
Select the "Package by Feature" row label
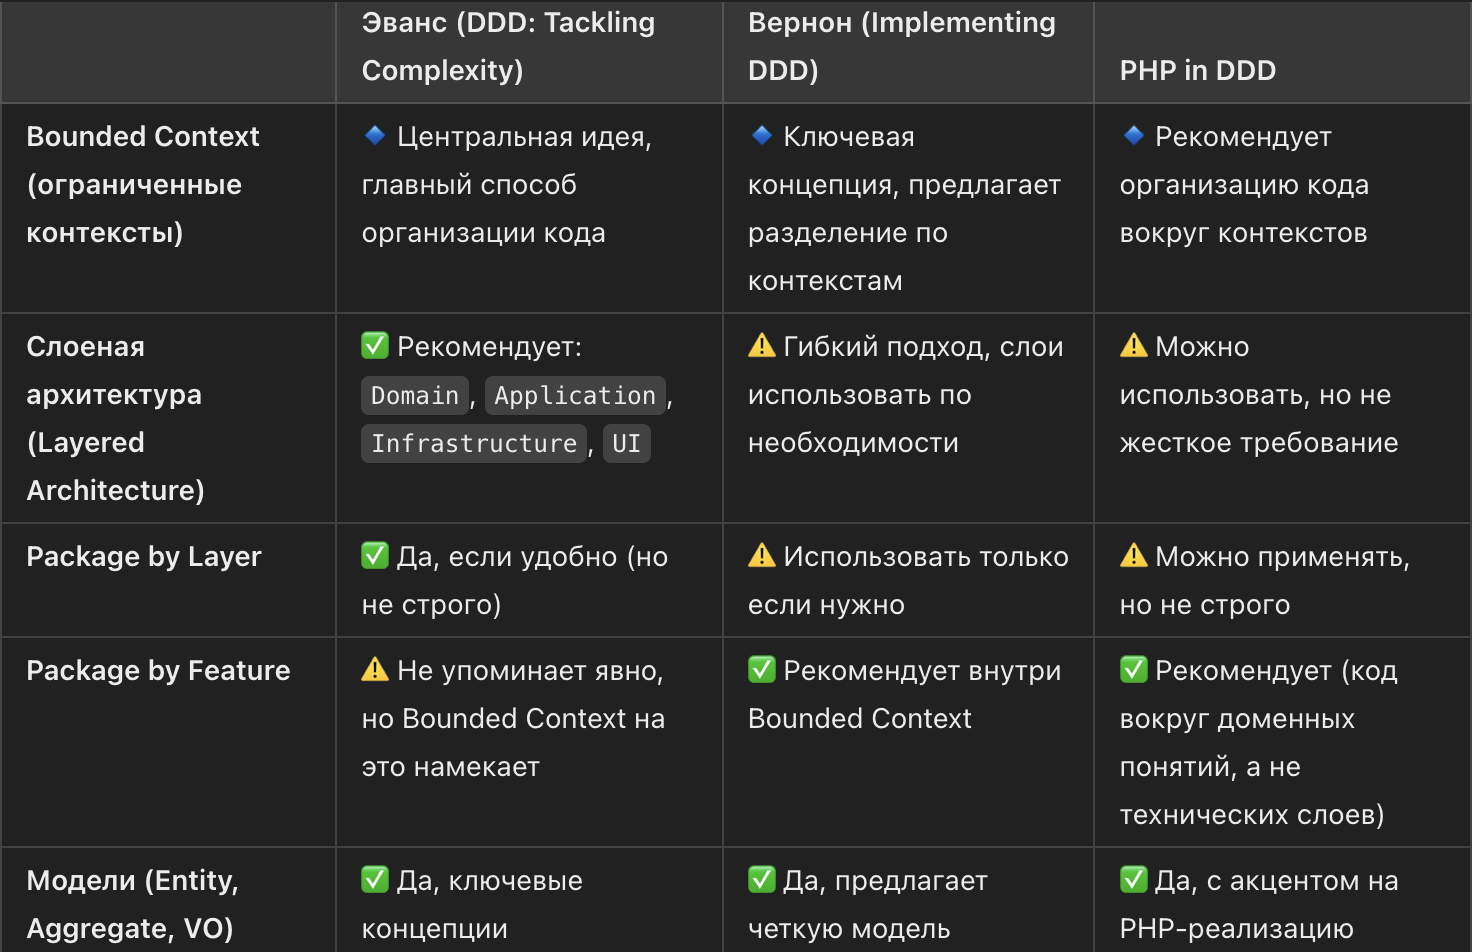158,670
